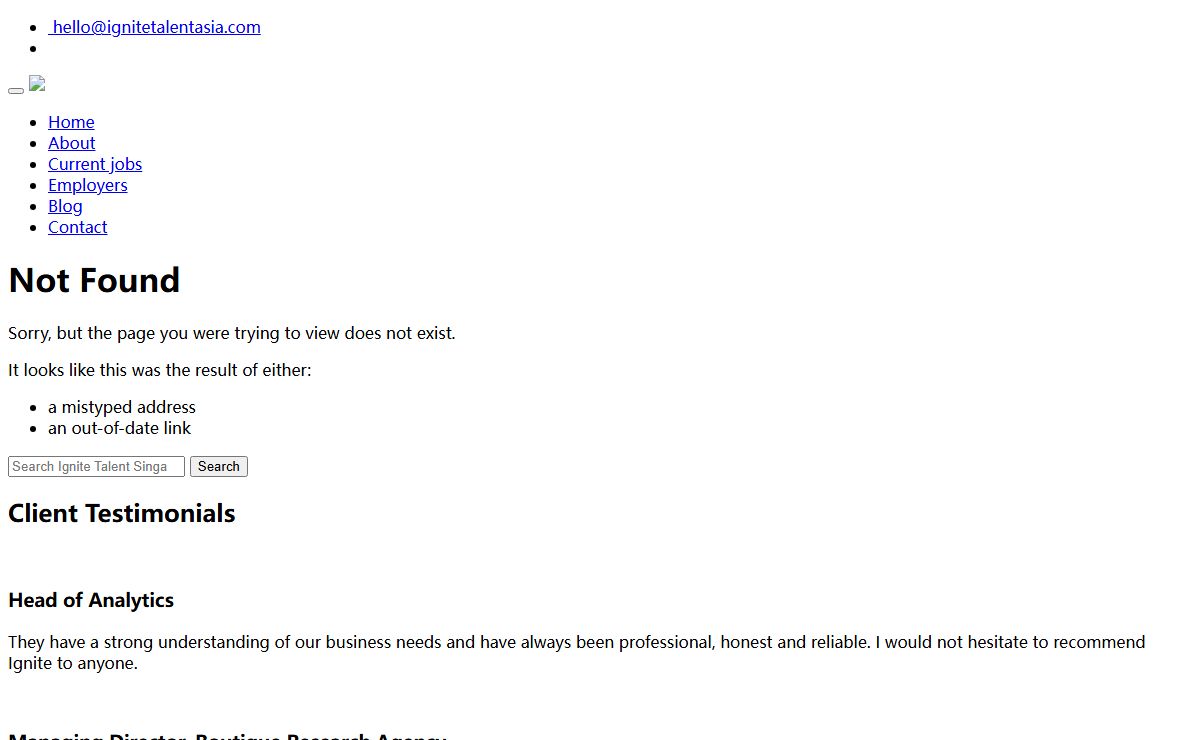Click the Client Testimonials heading
Screen dimensions: 1200x740
[x=121, y=513]
